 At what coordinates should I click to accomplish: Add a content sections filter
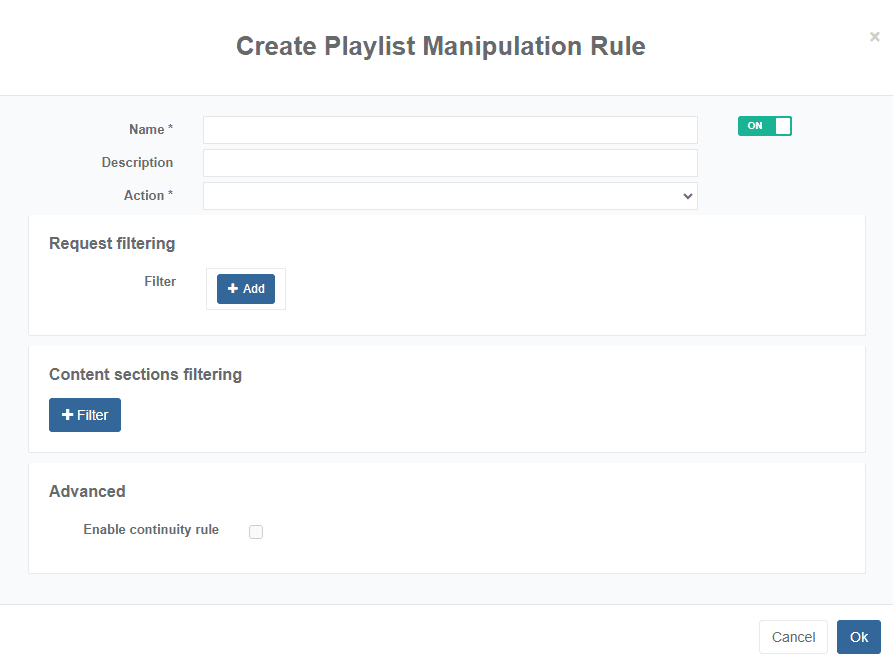pyautogui.click(x=84, y=414)
